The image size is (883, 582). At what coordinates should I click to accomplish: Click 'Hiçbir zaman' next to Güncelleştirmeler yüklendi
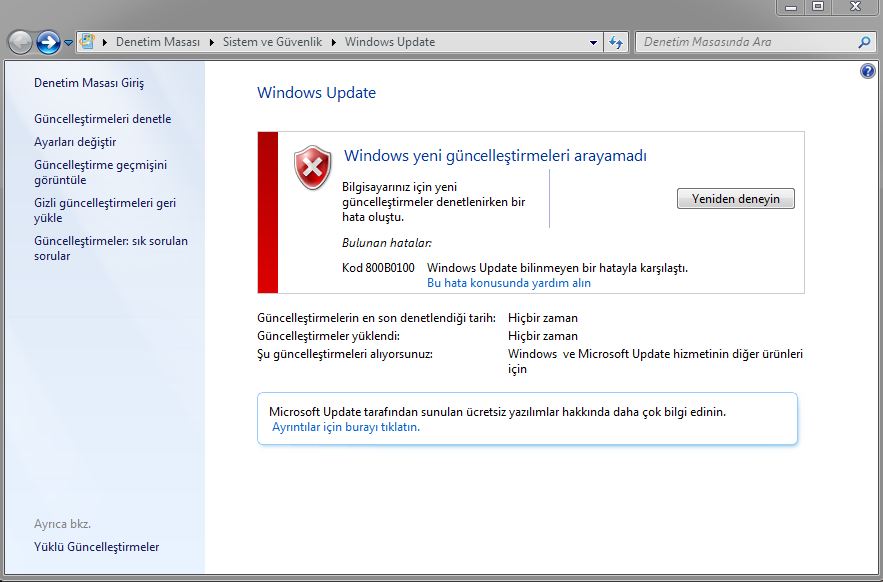(x=543, y=336)
